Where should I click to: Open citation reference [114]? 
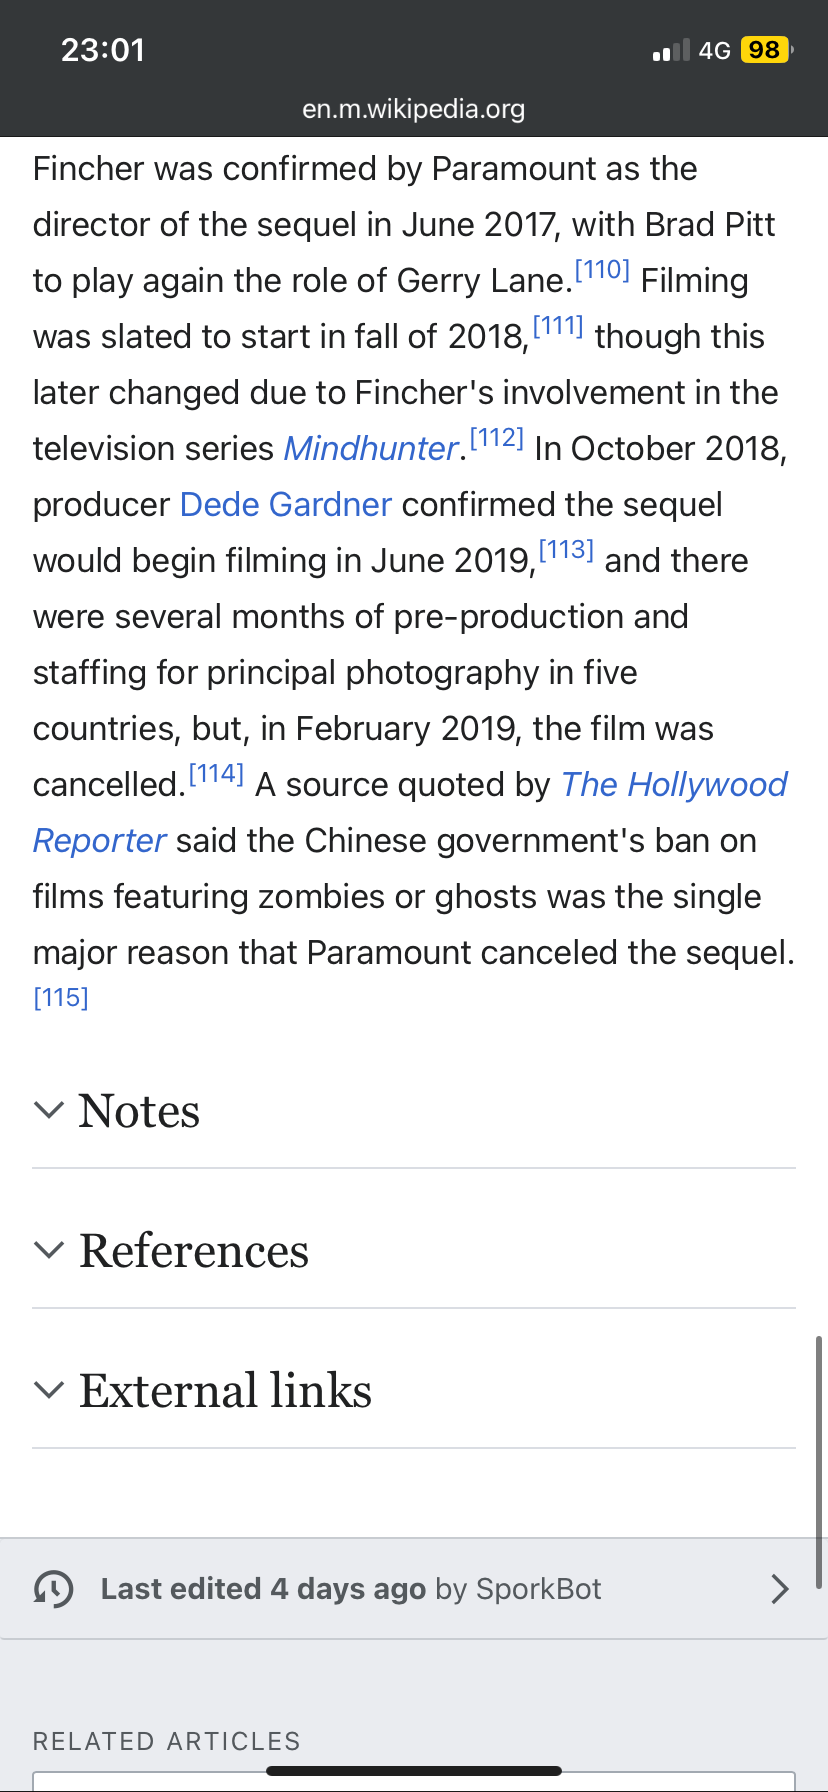point(216,773)
